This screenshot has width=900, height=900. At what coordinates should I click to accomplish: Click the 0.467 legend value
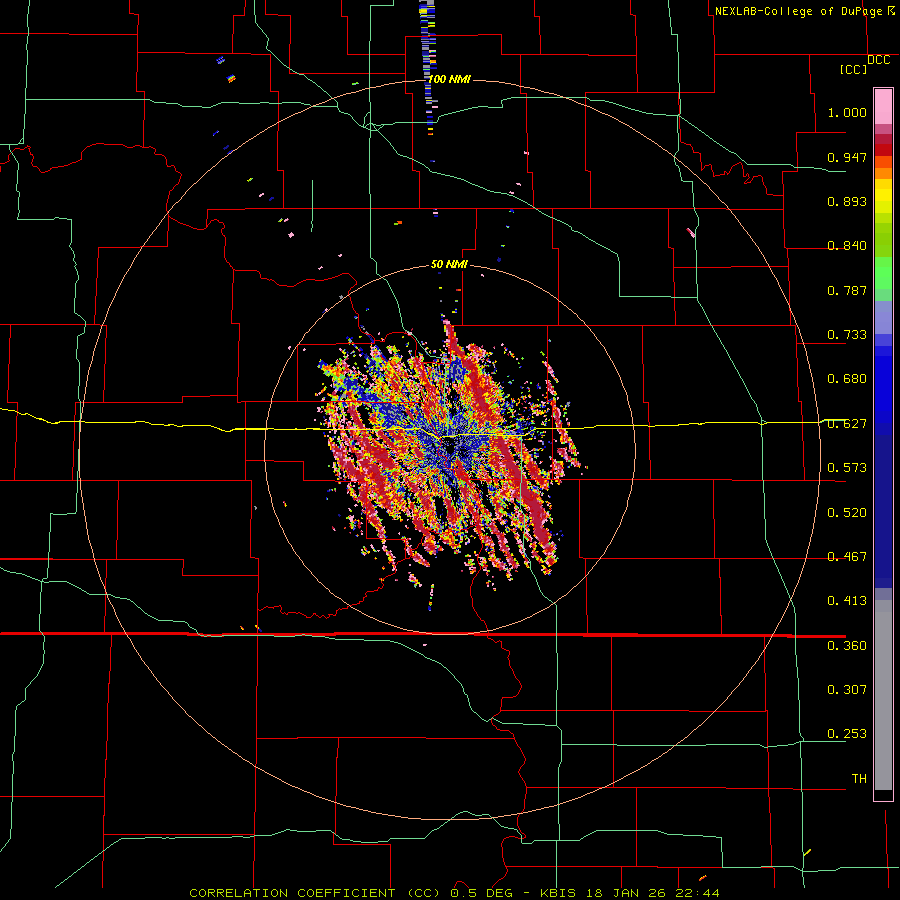click(847, 557)
